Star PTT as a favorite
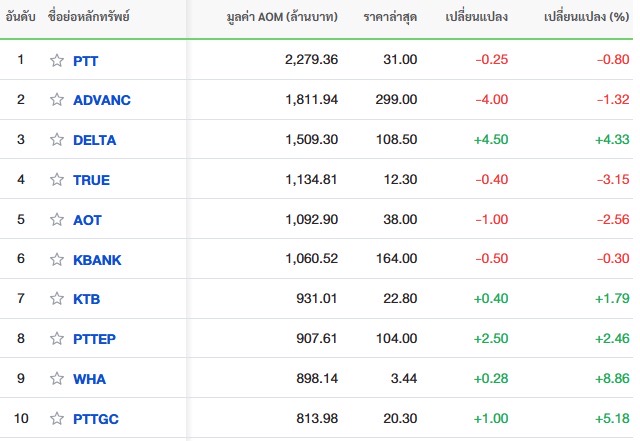Viewport: 640px width, 441px height. tap(57, 60)
